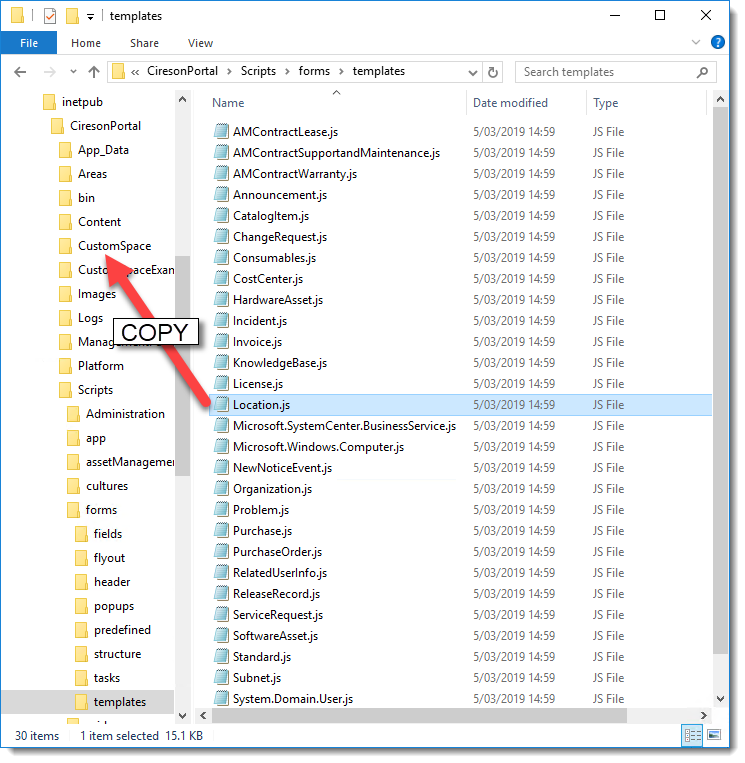Screen dimensions: 745x763
Task: Open Quick Access Toolbar customize dropdown
Action: tap(91, 17)
